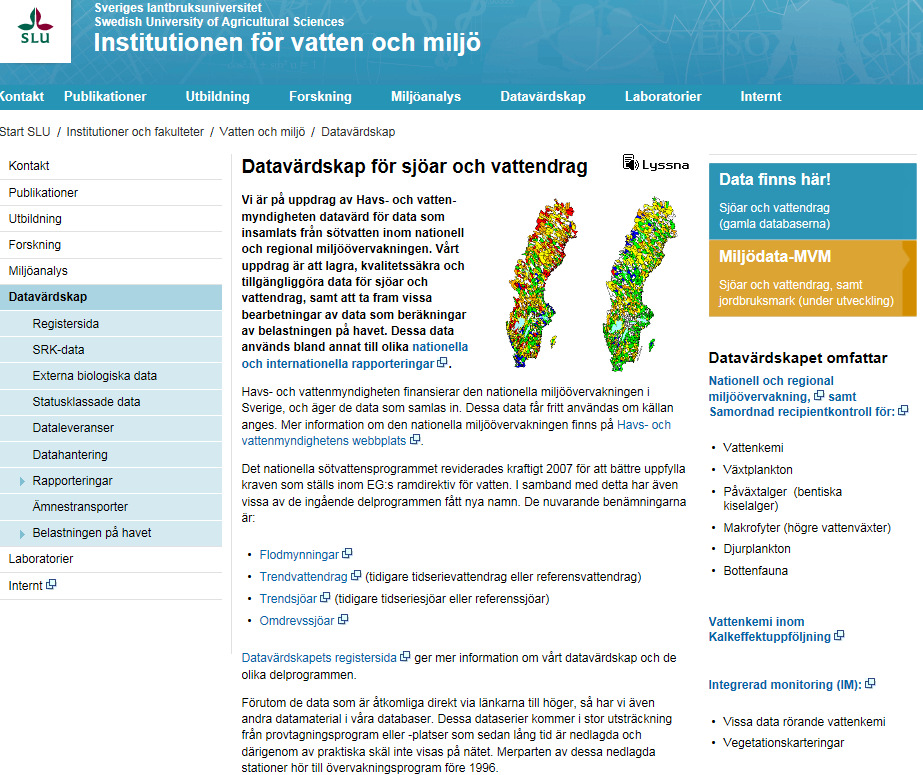Open Forskning in left sidebar

click(111, 245)
